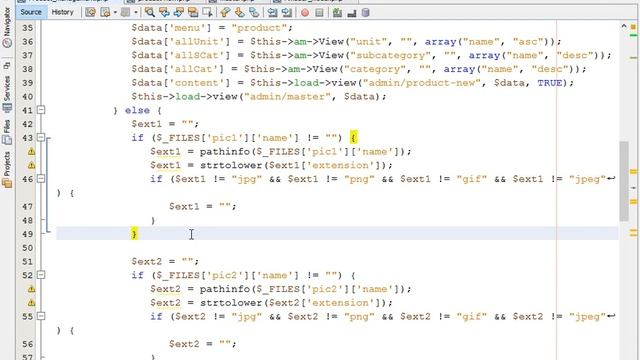
Task: Click the small minimized-window icon above Services
Action: 7,65
